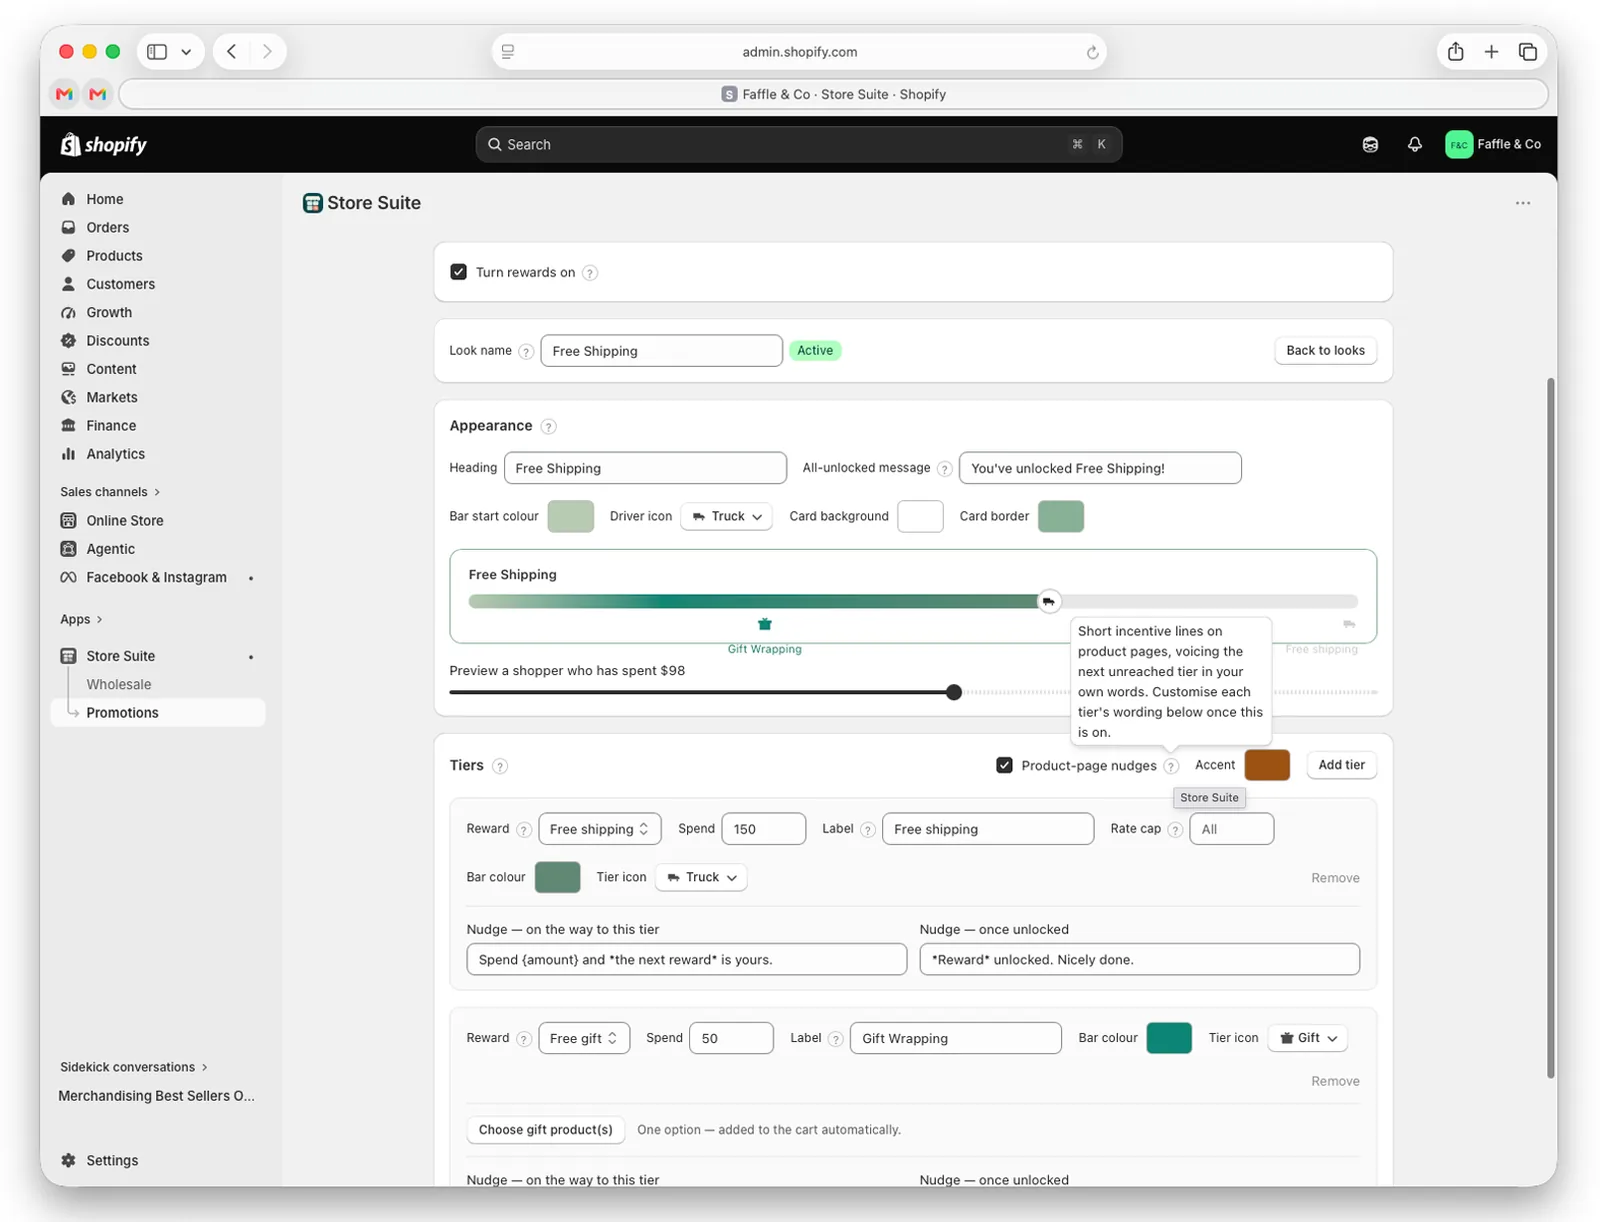This screenshot has height=1222, width=1600.
Task: Open the Tier icon Gift dropdown
Action: point(1308,1038)
